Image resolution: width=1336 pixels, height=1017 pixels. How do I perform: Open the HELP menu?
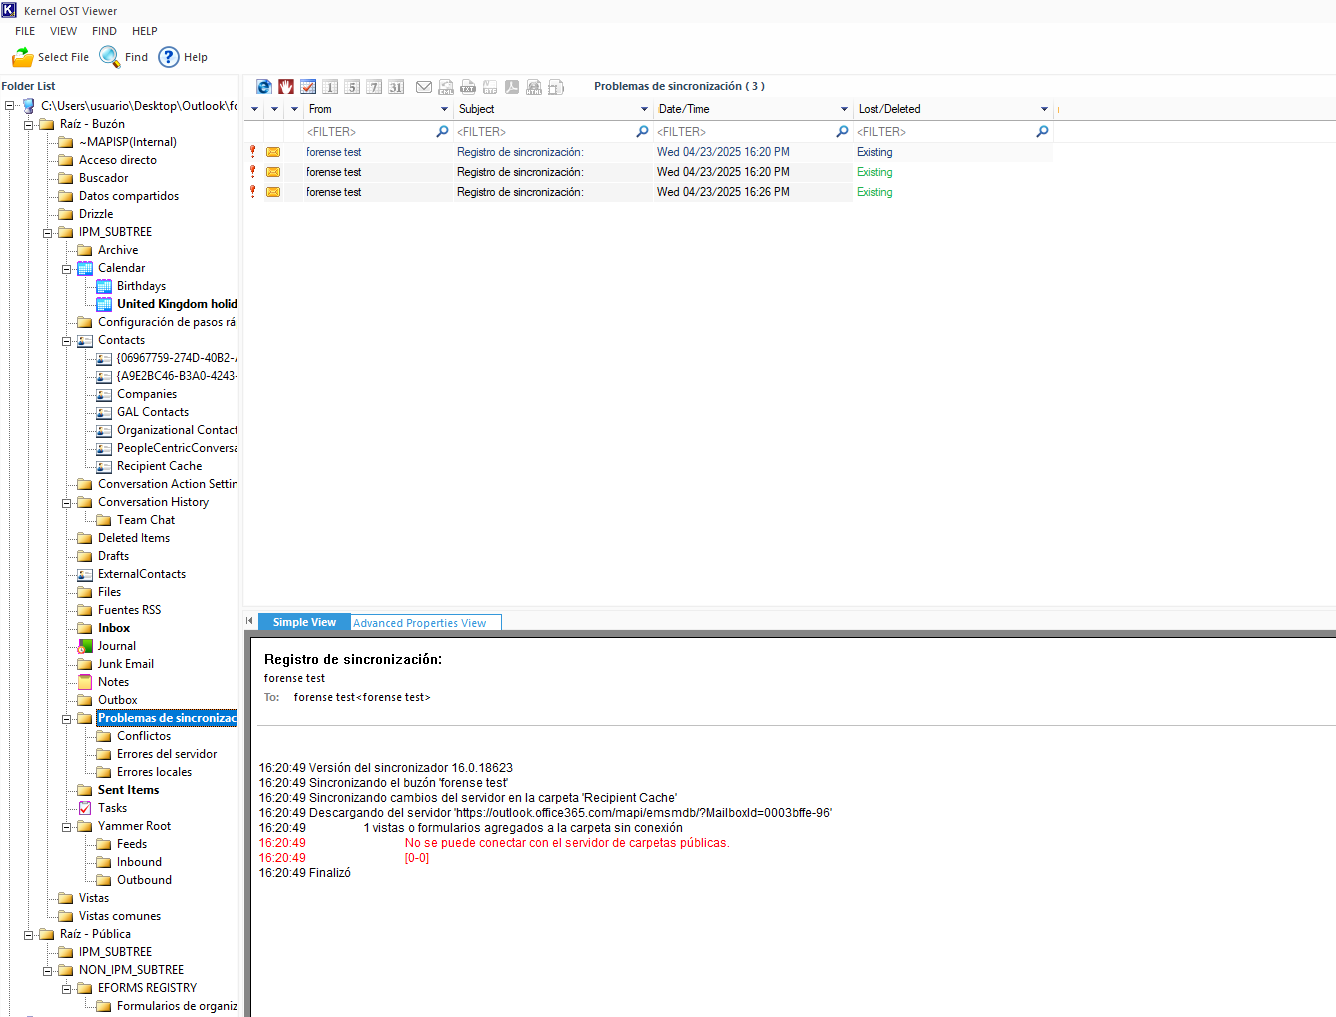click(x=145, y=31)
